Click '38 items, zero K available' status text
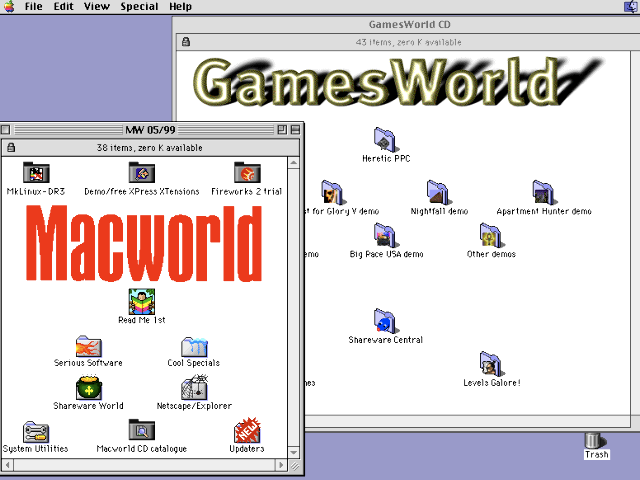The width and height of the screenshot is (640, 480). click(149, 148)
